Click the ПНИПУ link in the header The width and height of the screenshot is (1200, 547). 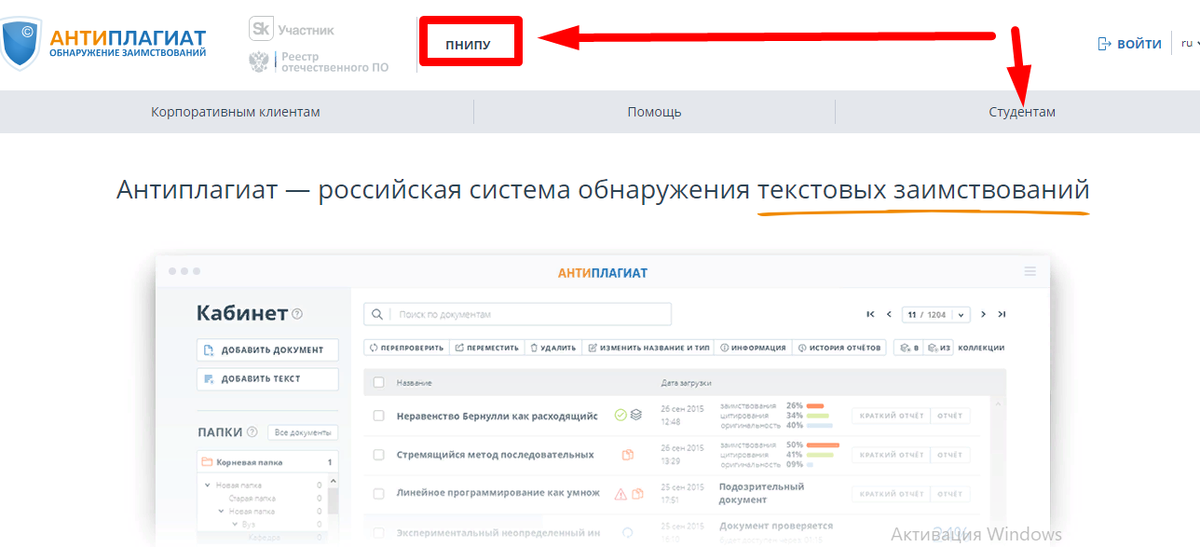coord(469,44)
